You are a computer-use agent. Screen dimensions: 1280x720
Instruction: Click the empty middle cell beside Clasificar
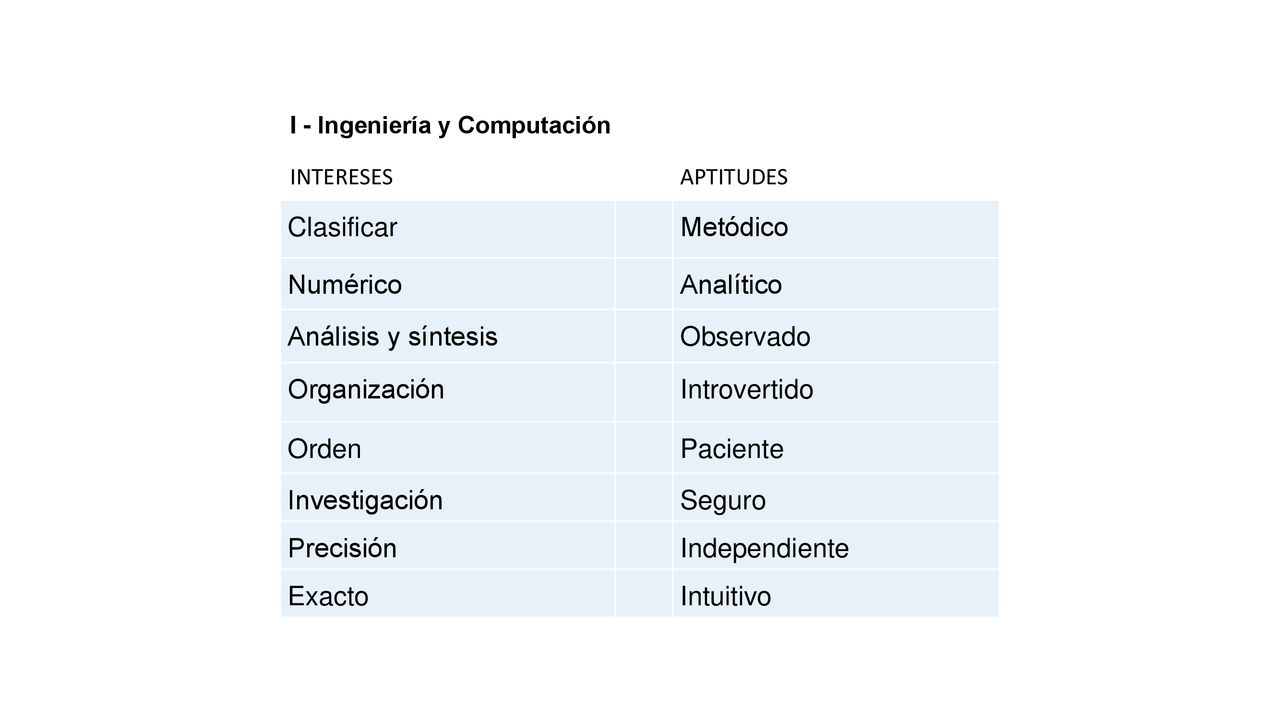pyautogui.click(x=644, y=229)
